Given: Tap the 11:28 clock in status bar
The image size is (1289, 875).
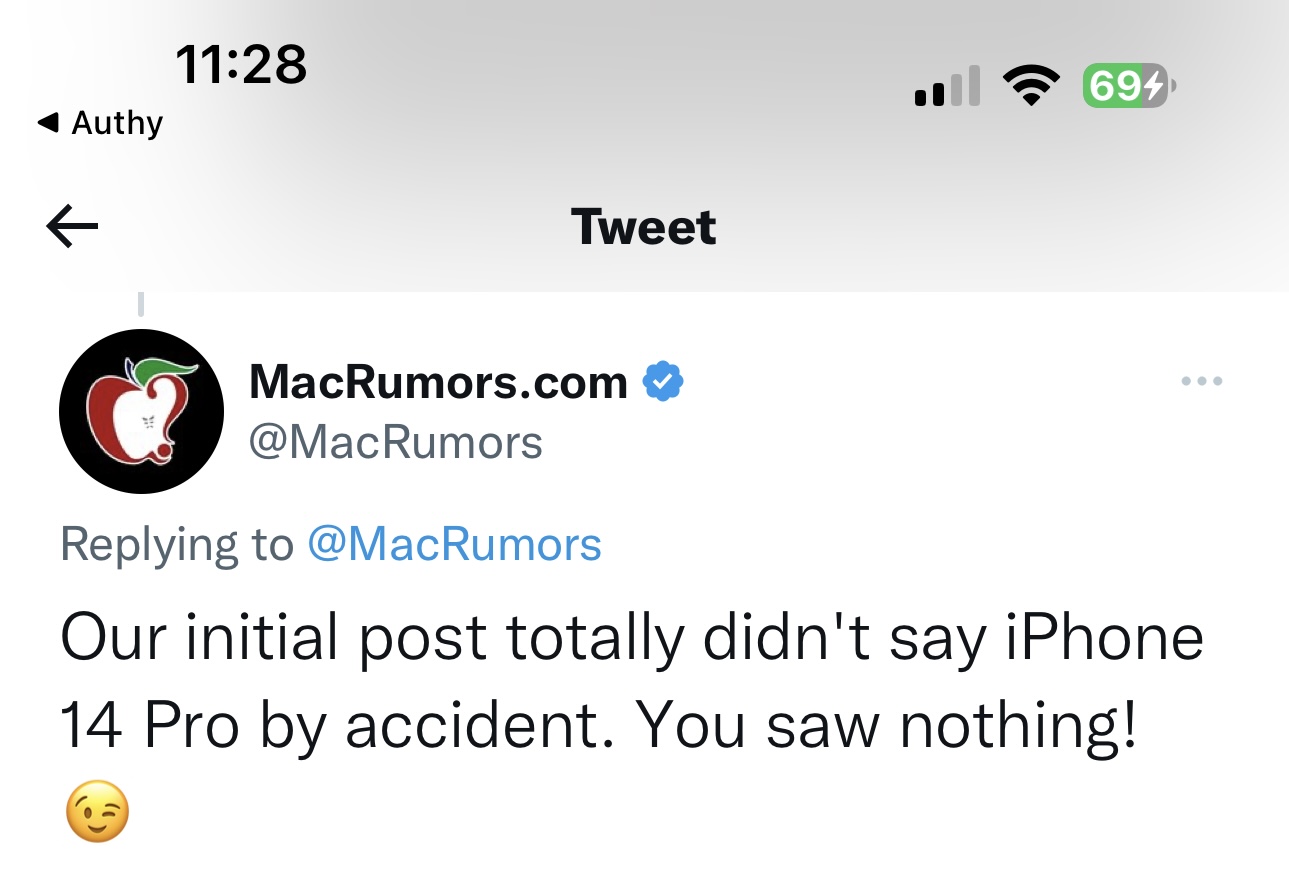Looking at the screenshot, I should pos(241,65).
